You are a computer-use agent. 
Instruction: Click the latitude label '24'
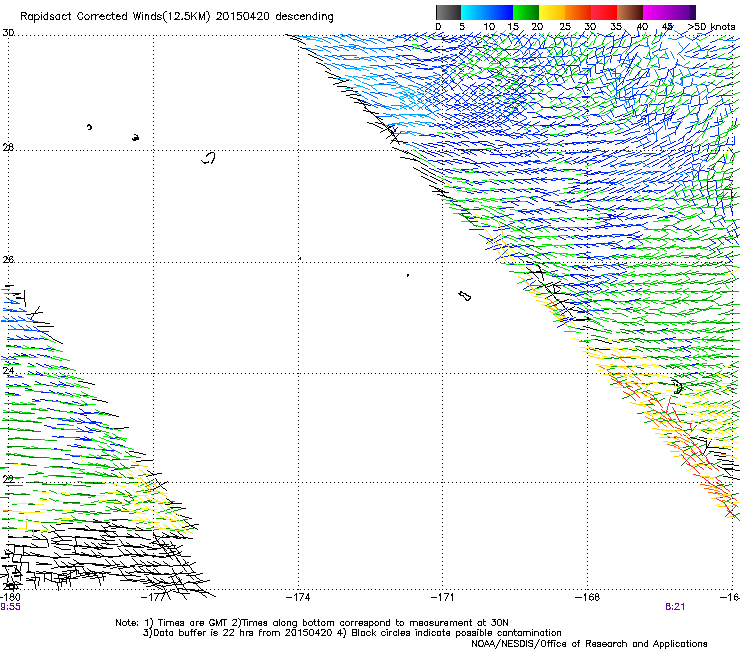pos(8,371)
